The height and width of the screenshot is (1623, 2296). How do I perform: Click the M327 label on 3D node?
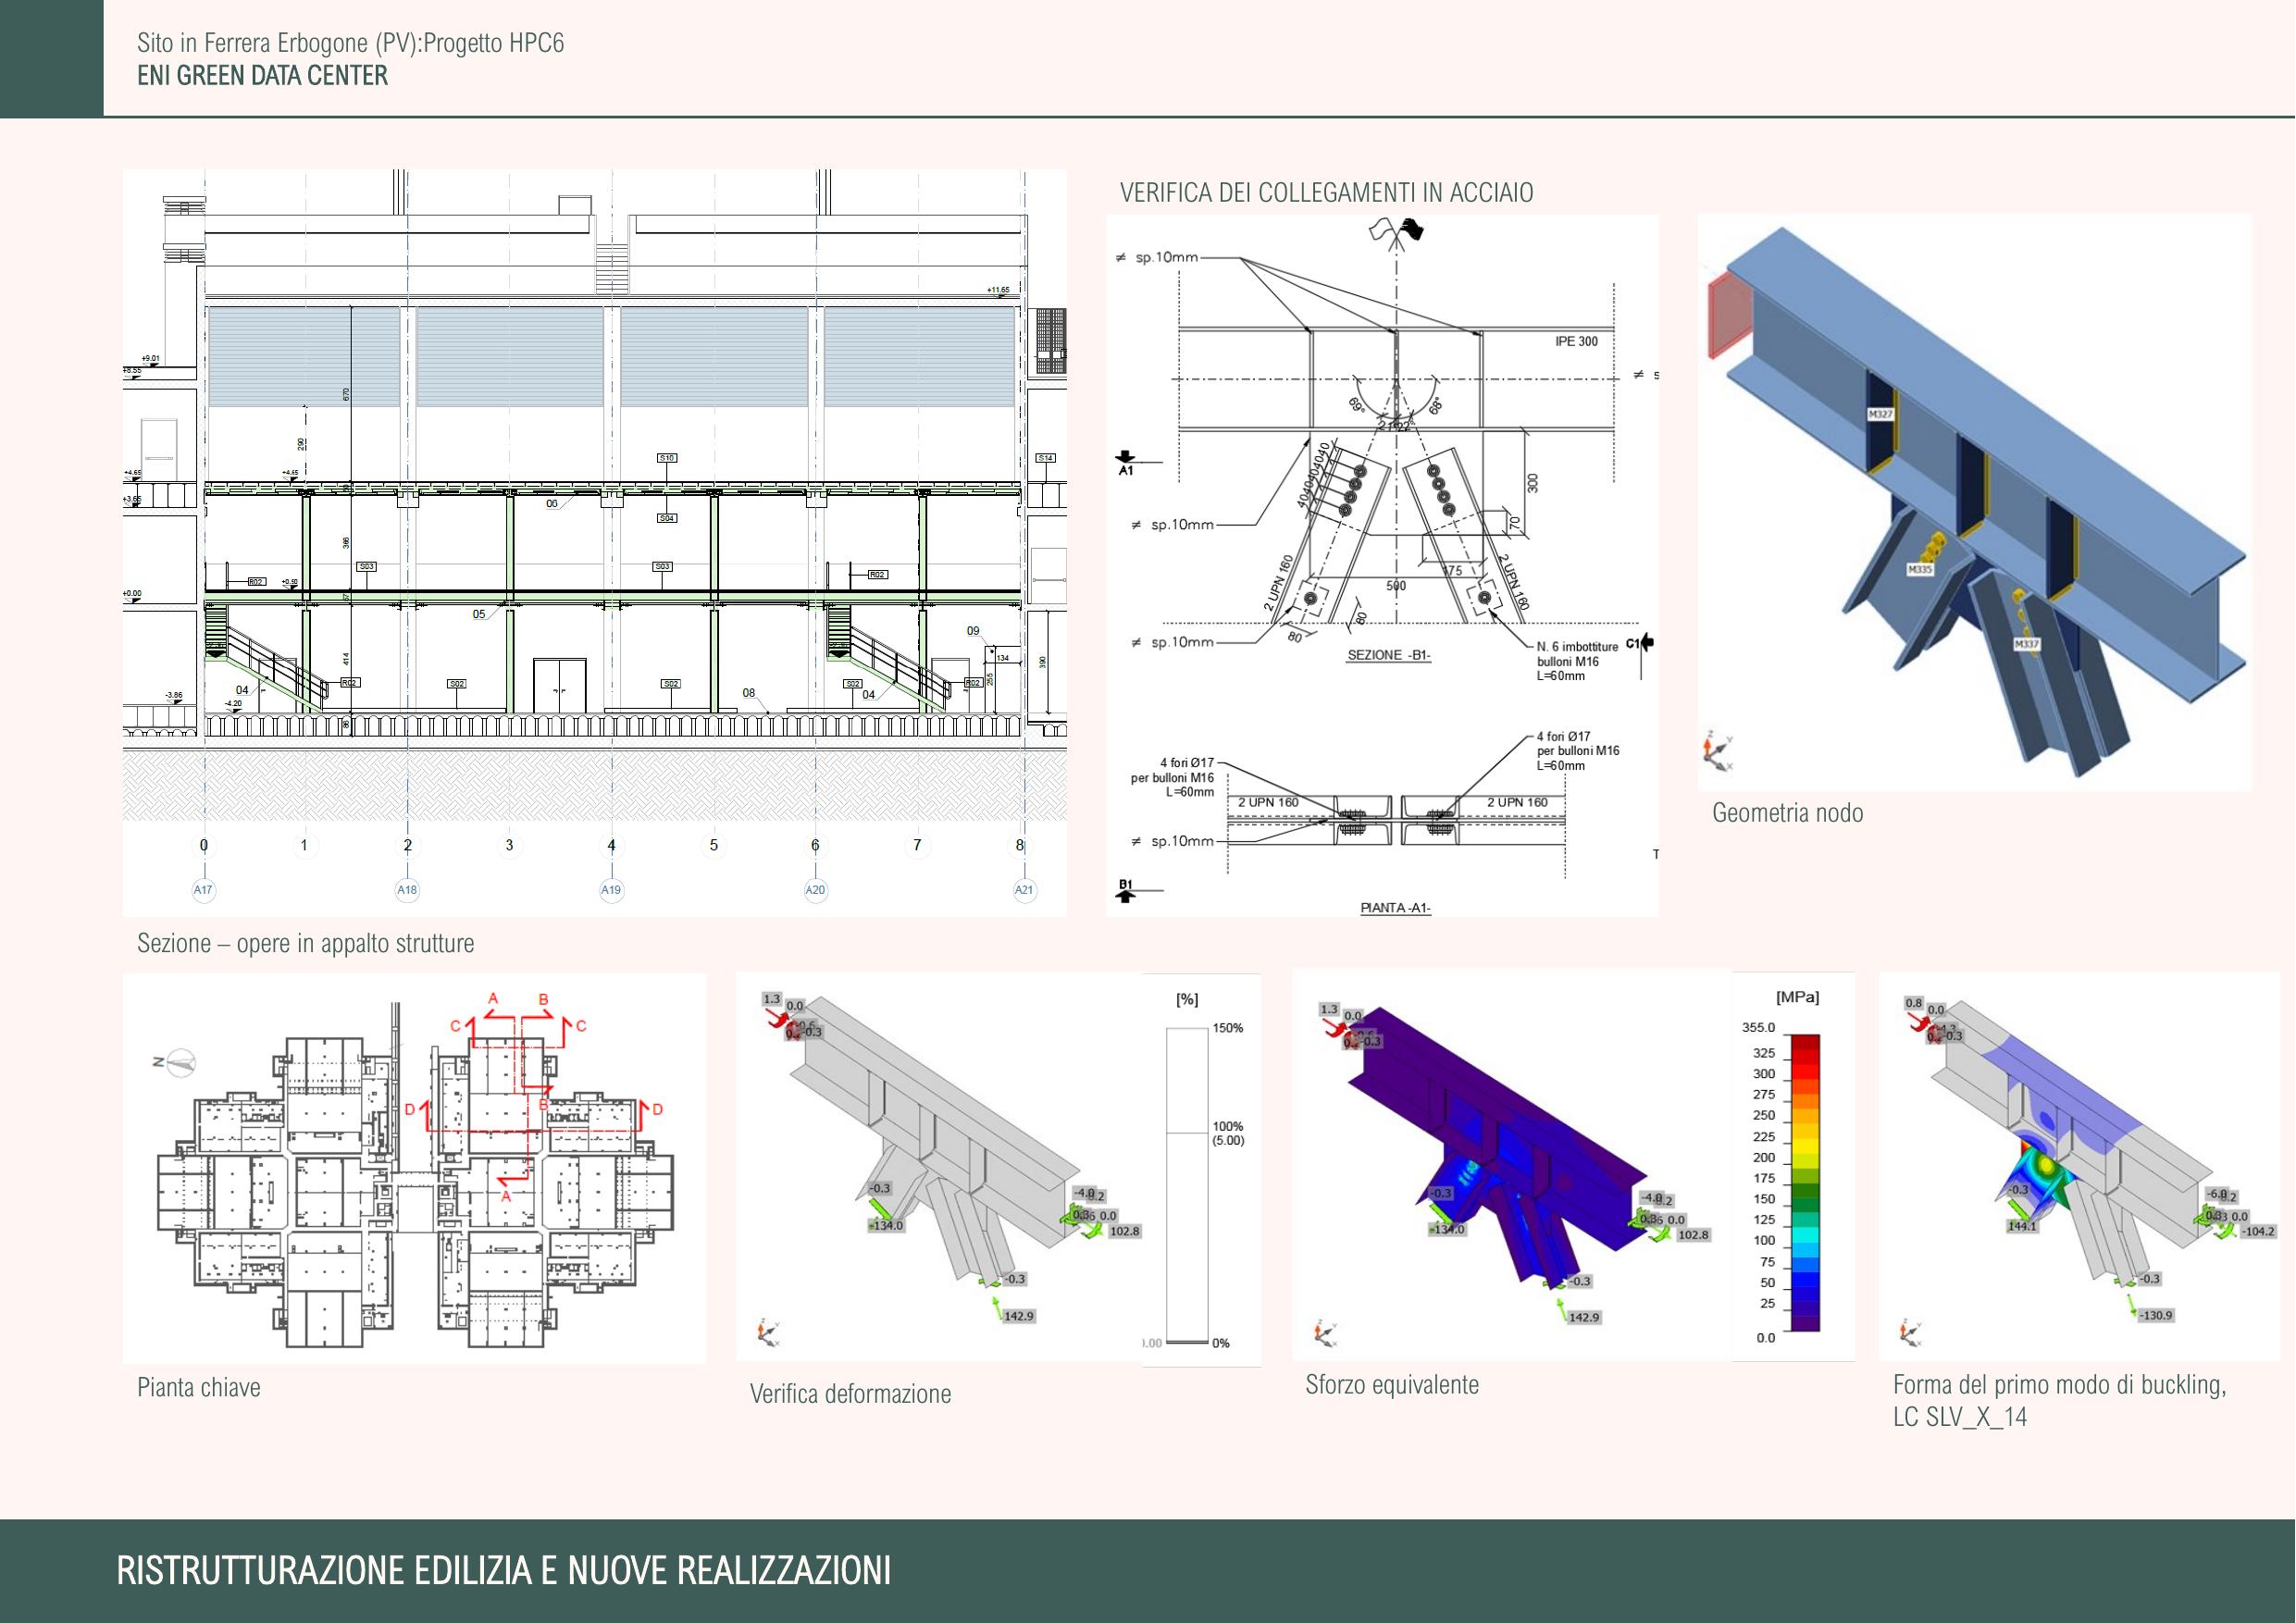pyautogui.click(x=1880, y=414)
